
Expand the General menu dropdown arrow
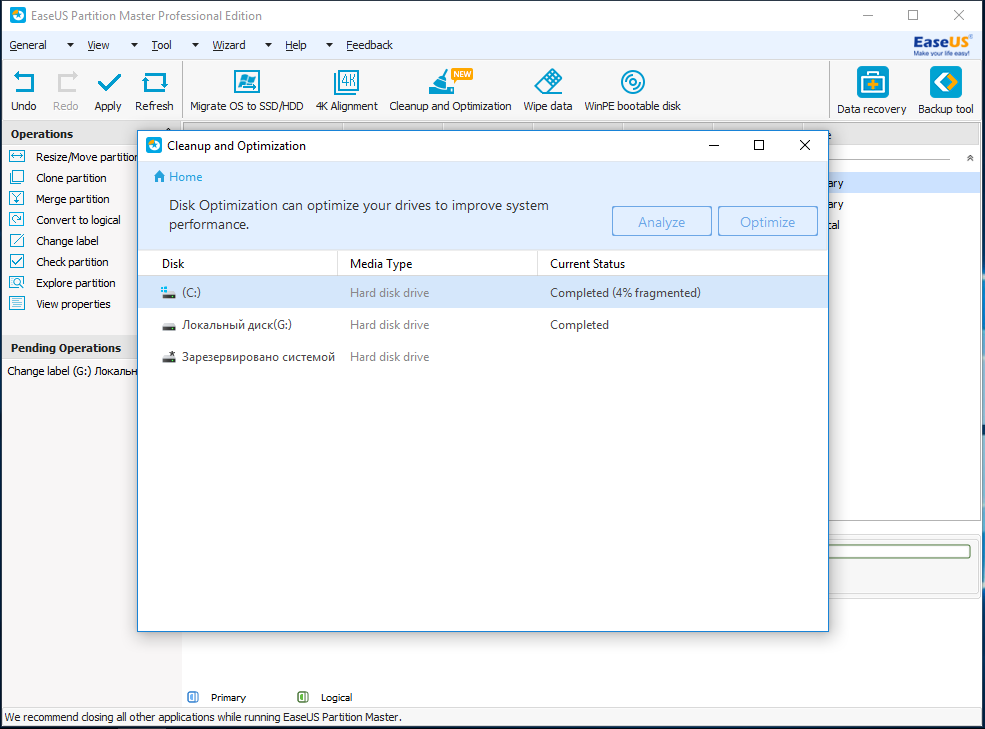point(70,45)
